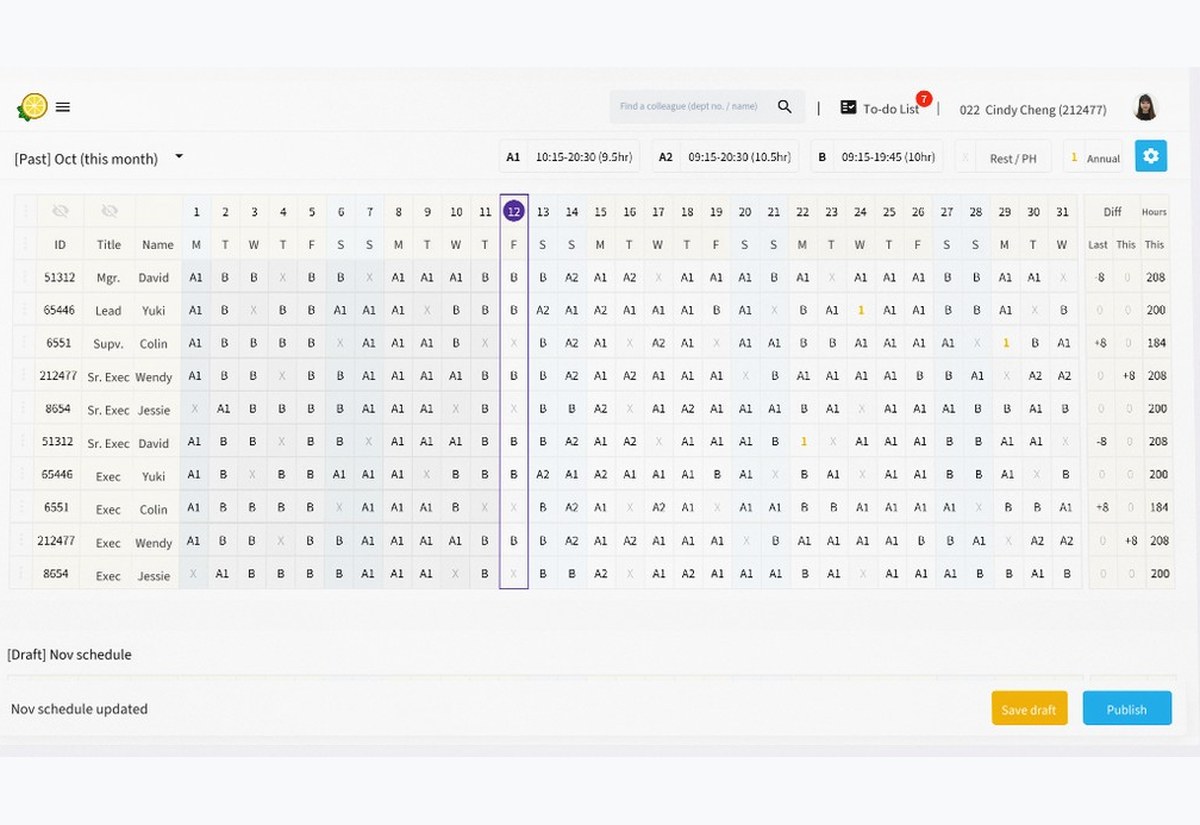
Task: Click the Title column header
Action: point(109,244)
